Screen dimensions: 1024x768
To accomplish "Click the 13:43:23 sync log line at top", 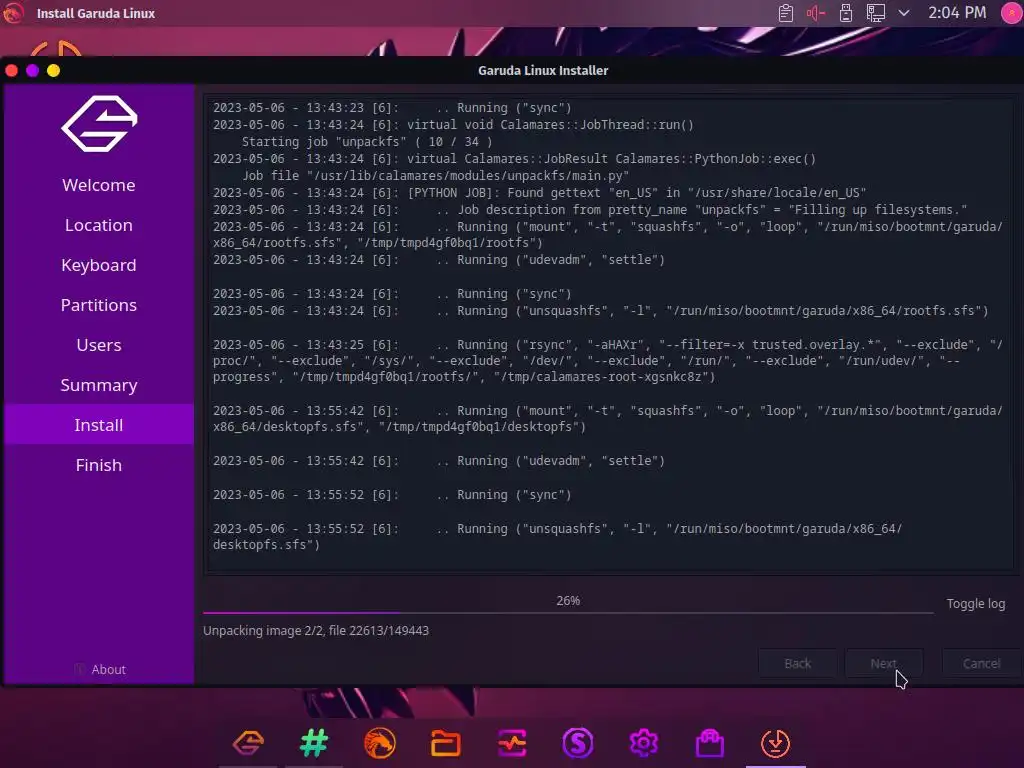I will tap(392, 108).
